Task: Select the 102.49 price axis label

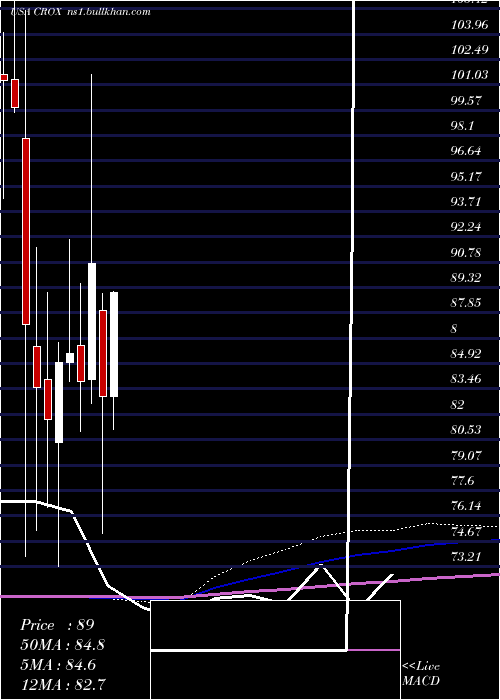Action: [470, 50]
